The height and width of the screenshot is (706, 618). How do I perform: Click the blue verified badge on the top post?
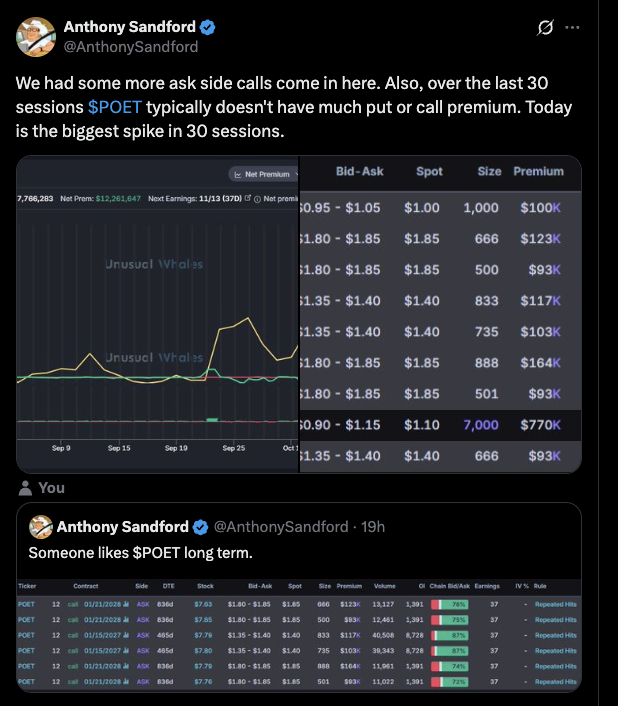tap(208, 27)
